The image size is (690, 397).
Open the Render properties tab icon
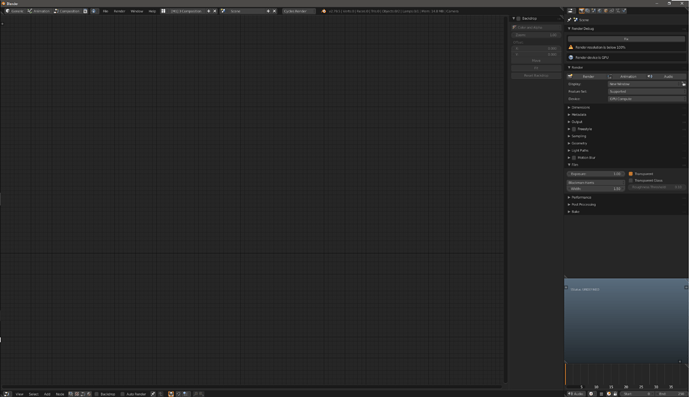[x=581, y=11]
